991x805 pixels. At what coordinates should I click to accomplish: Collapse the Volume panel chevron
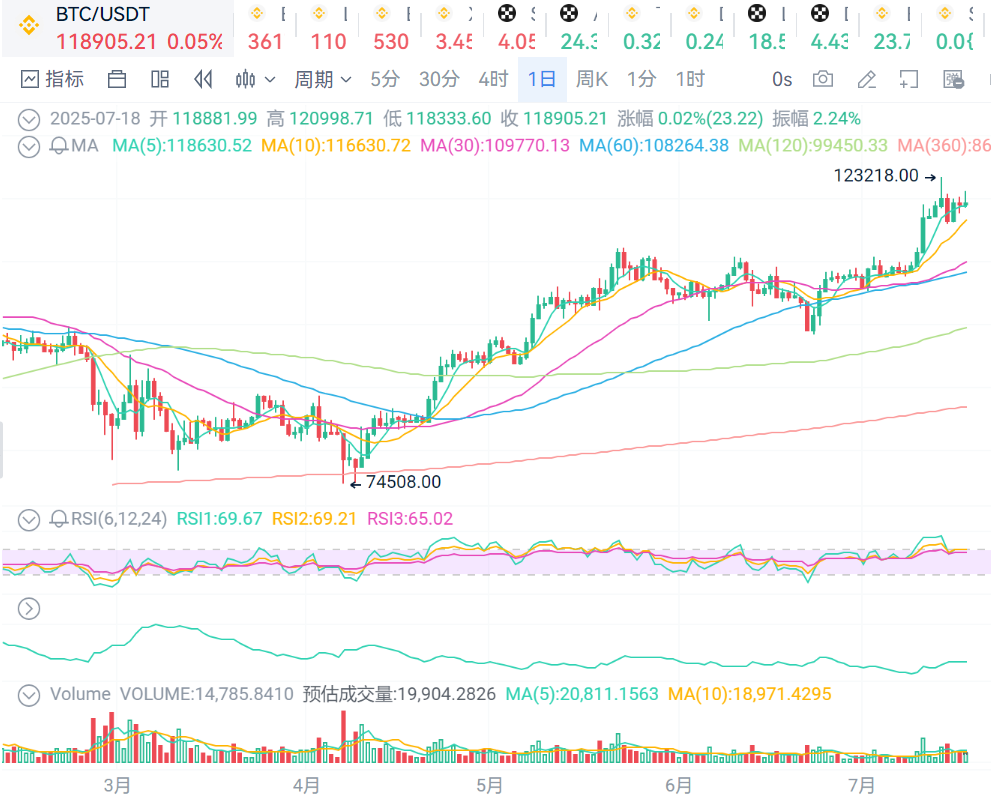pyautogui.click(x=29, y=695)
